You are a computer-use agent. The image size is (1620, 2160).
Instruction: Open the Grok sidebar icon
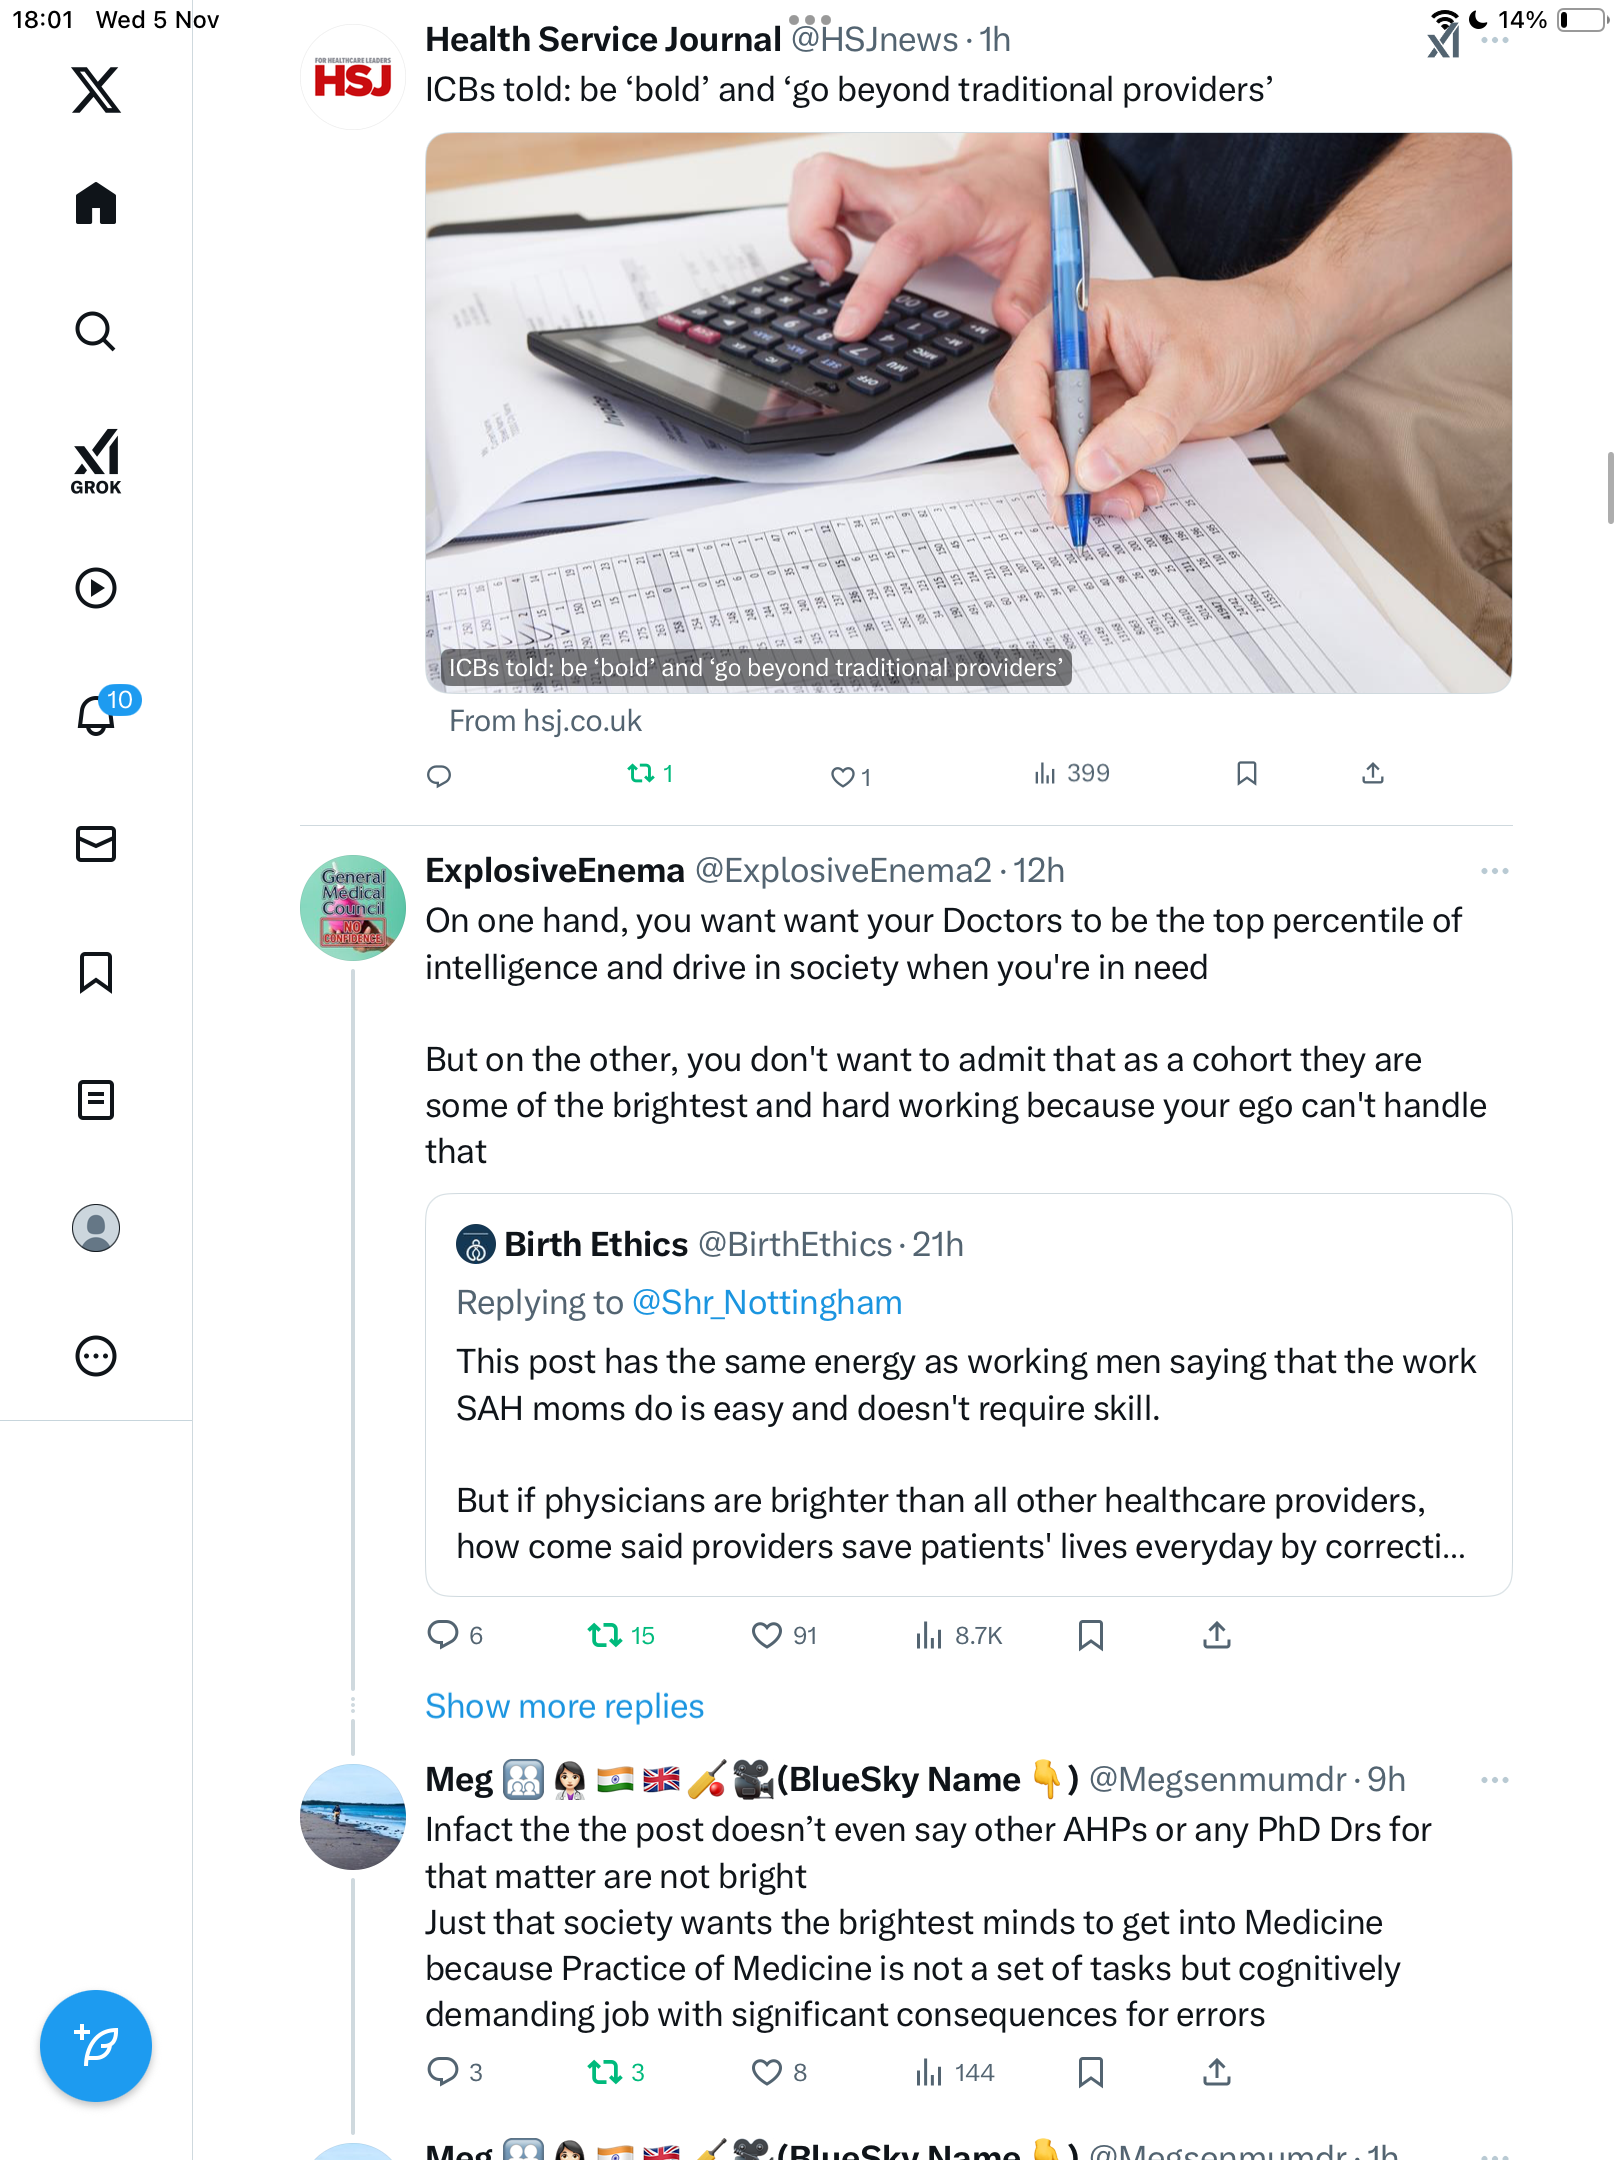tap(96, 461)
